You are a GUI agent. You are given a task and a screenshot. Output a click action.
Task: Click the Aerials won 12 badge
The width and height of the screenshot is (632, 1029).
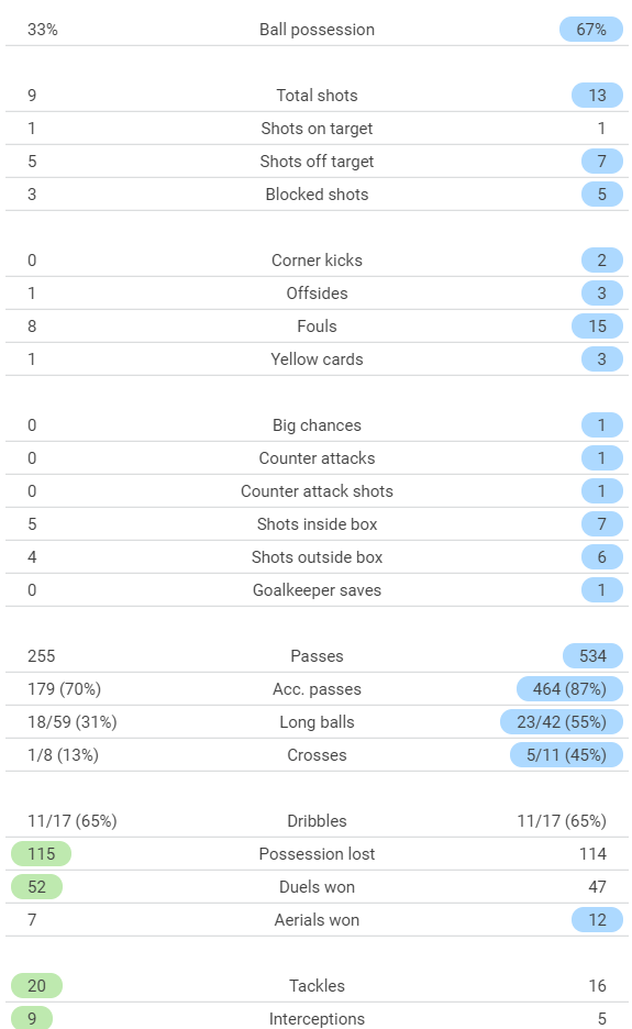click(x=597, y=920)
